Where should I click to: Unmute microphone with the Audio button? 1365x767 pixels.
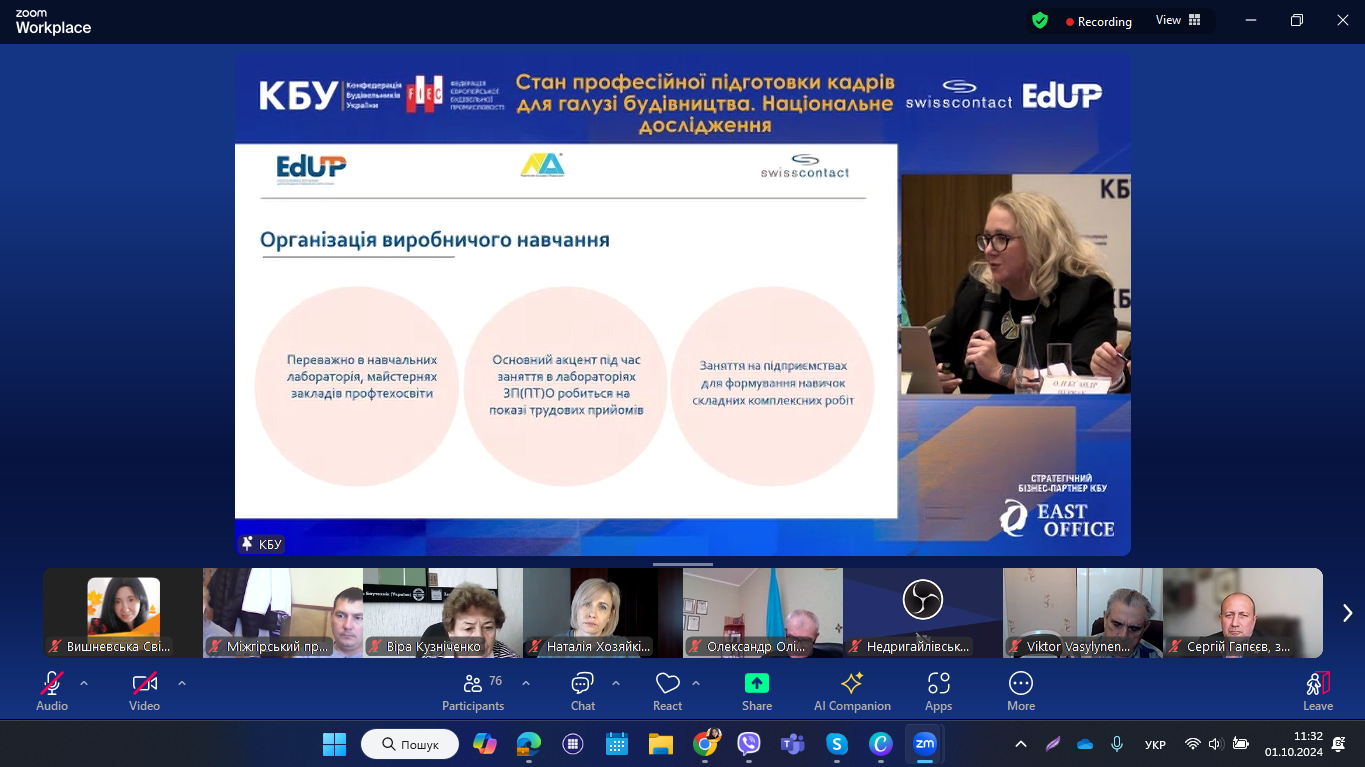point(52,691)
